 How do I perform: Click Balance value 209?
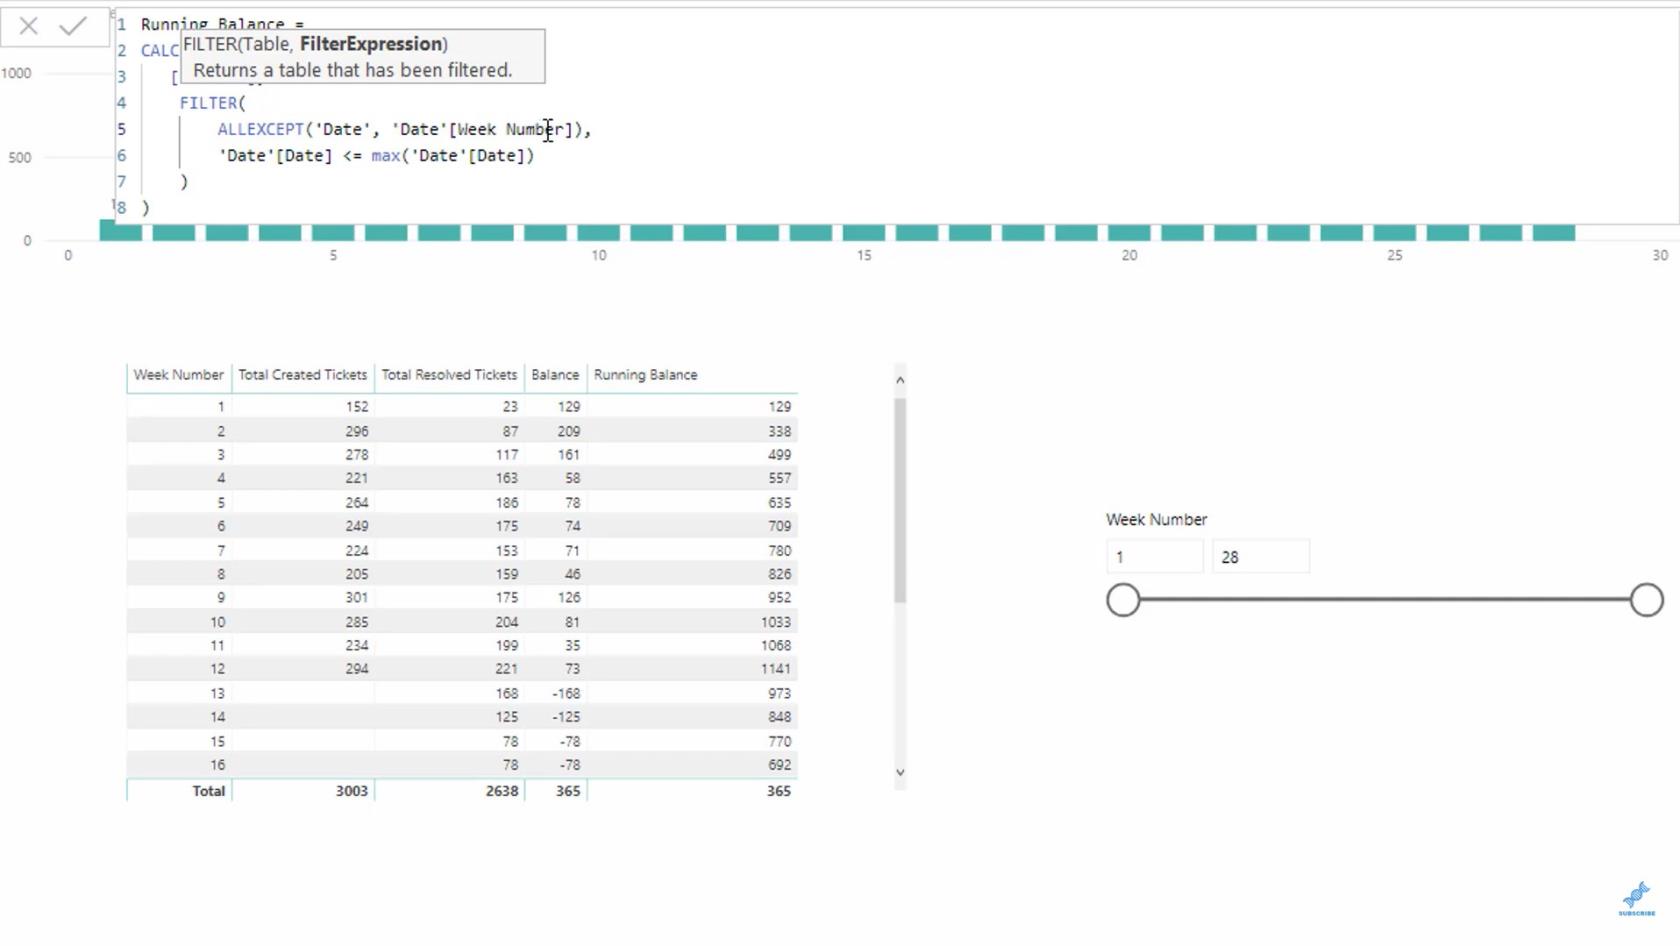[568, 431]
